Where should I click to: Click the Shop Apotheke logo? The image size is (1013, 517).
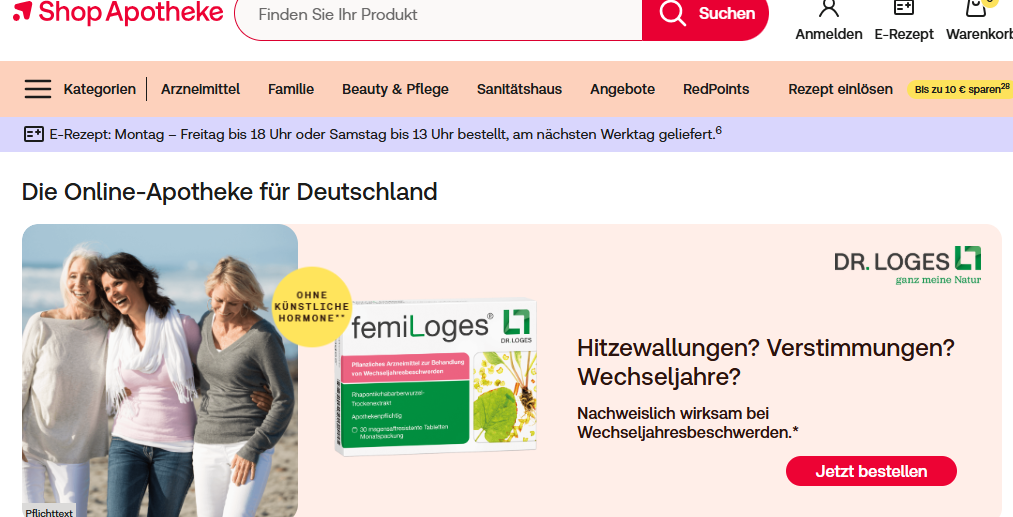pos(118,13)
